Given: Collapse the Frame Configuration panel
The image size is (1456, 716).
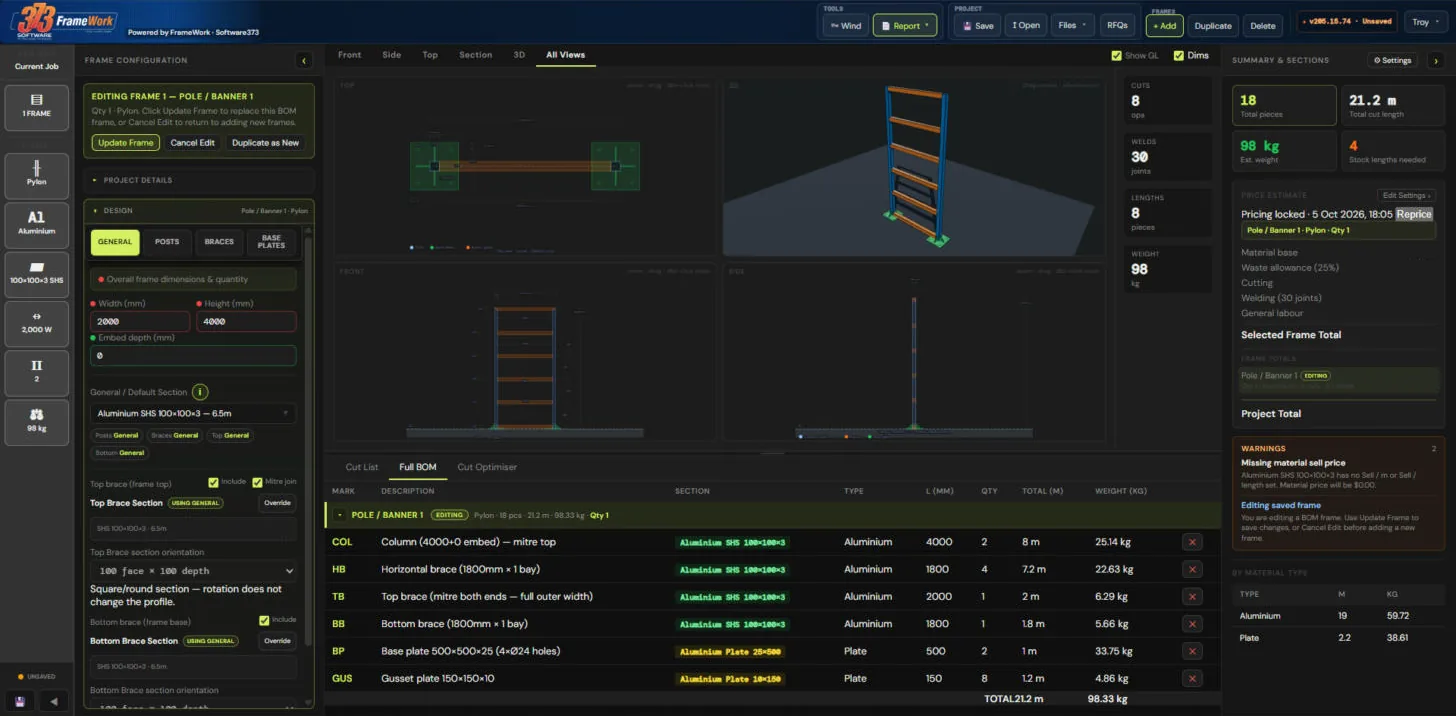Looking at the screenshot, I should (x=304, y=61).
